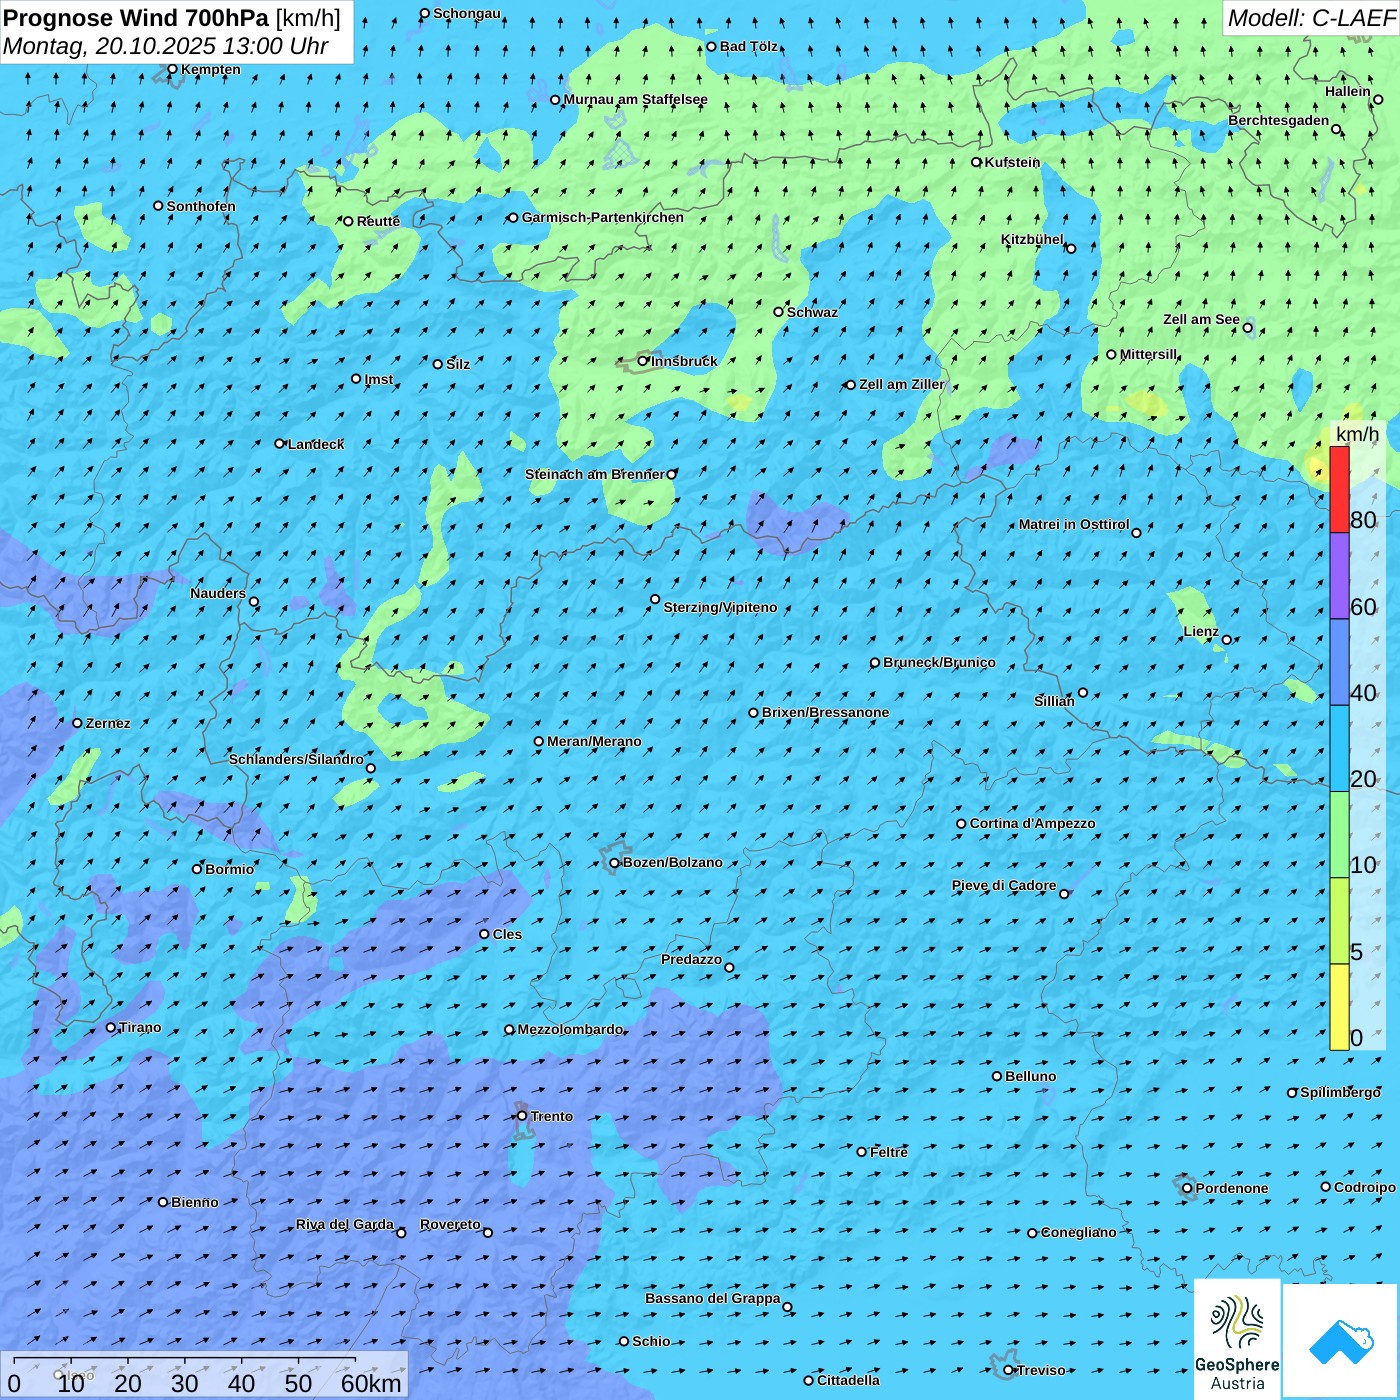Screen dimensions: 1400x1400
Task: Click the Predazzo label
Action: click(691, 959)
